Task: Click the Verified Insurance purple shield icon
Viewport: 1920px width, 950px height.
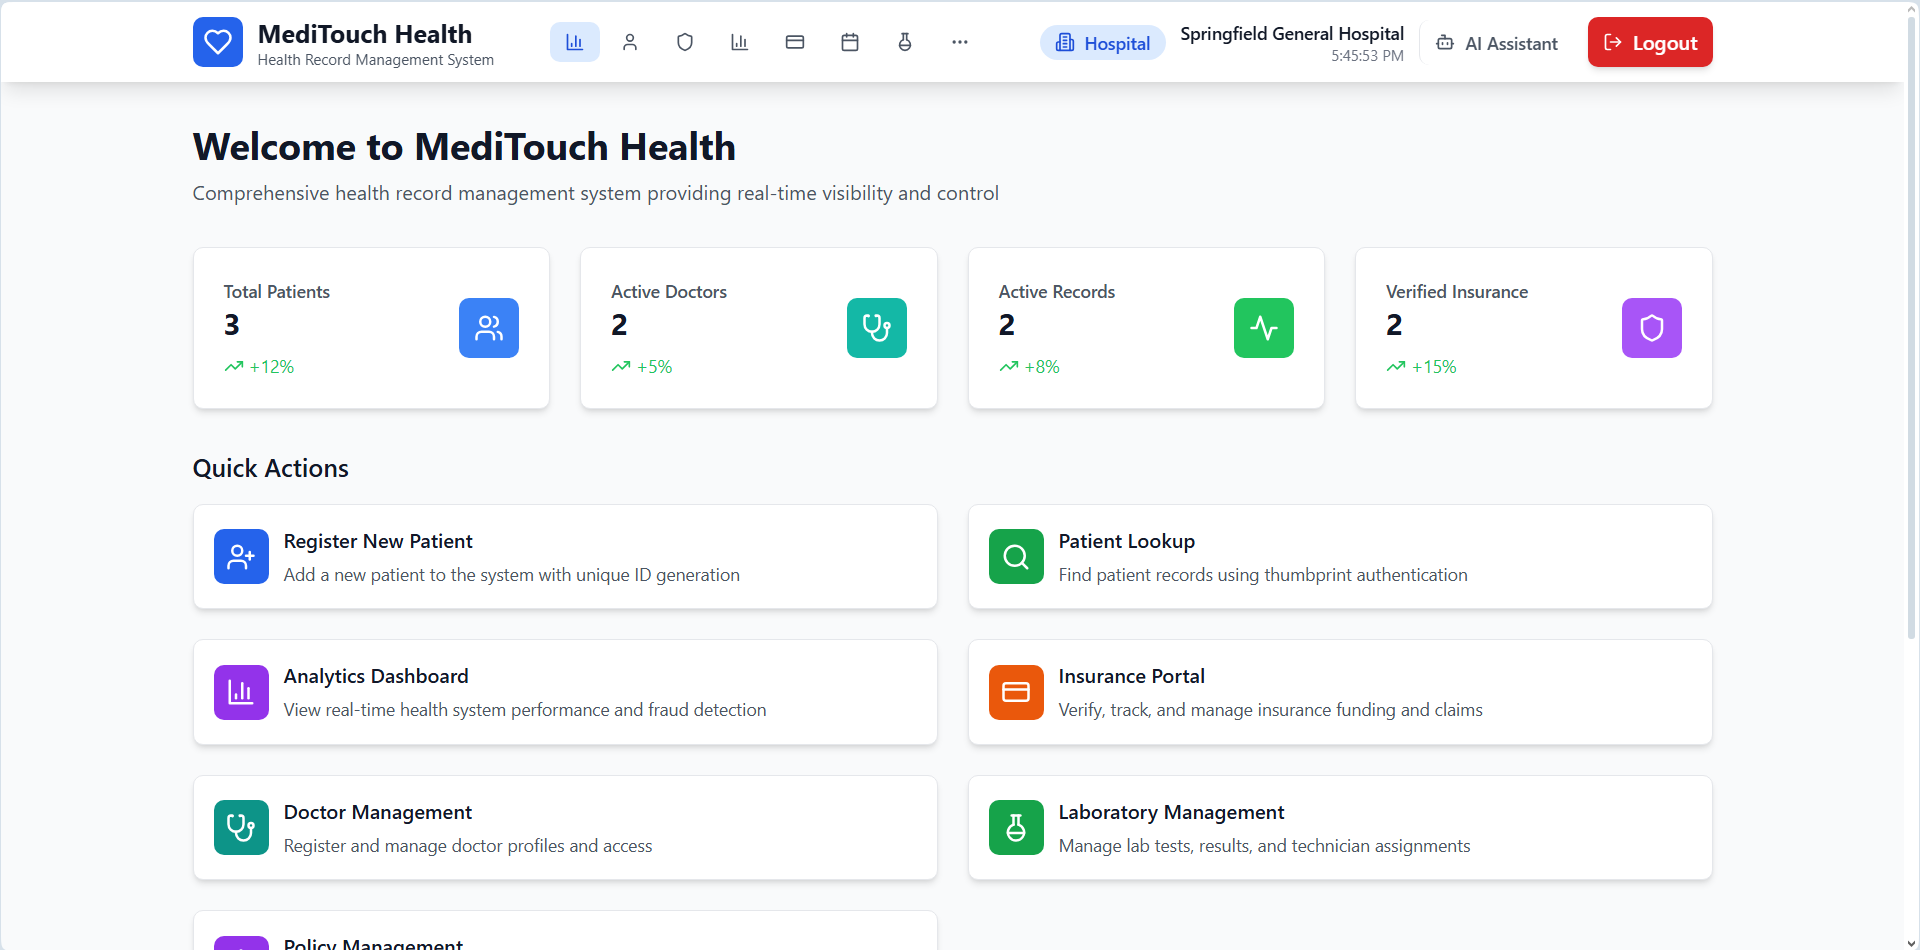Action: tap(1652, 328)
